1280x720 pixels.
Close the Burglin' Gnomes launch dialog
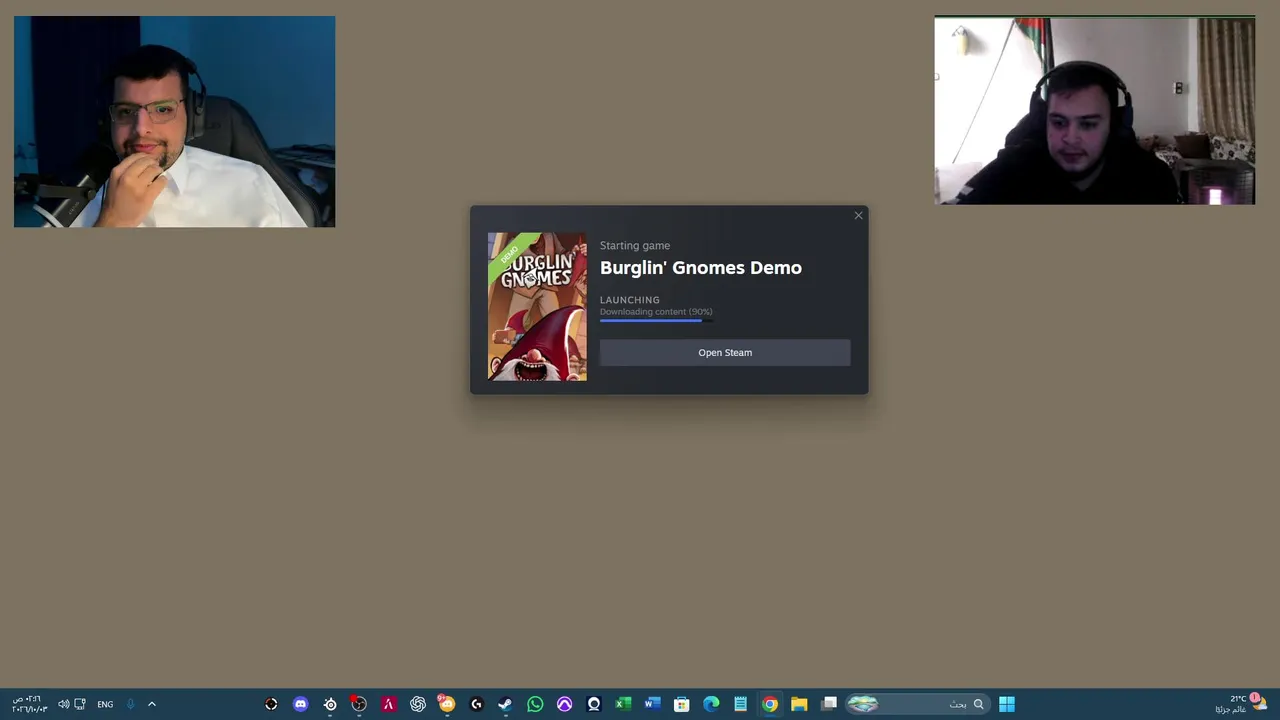858,215
